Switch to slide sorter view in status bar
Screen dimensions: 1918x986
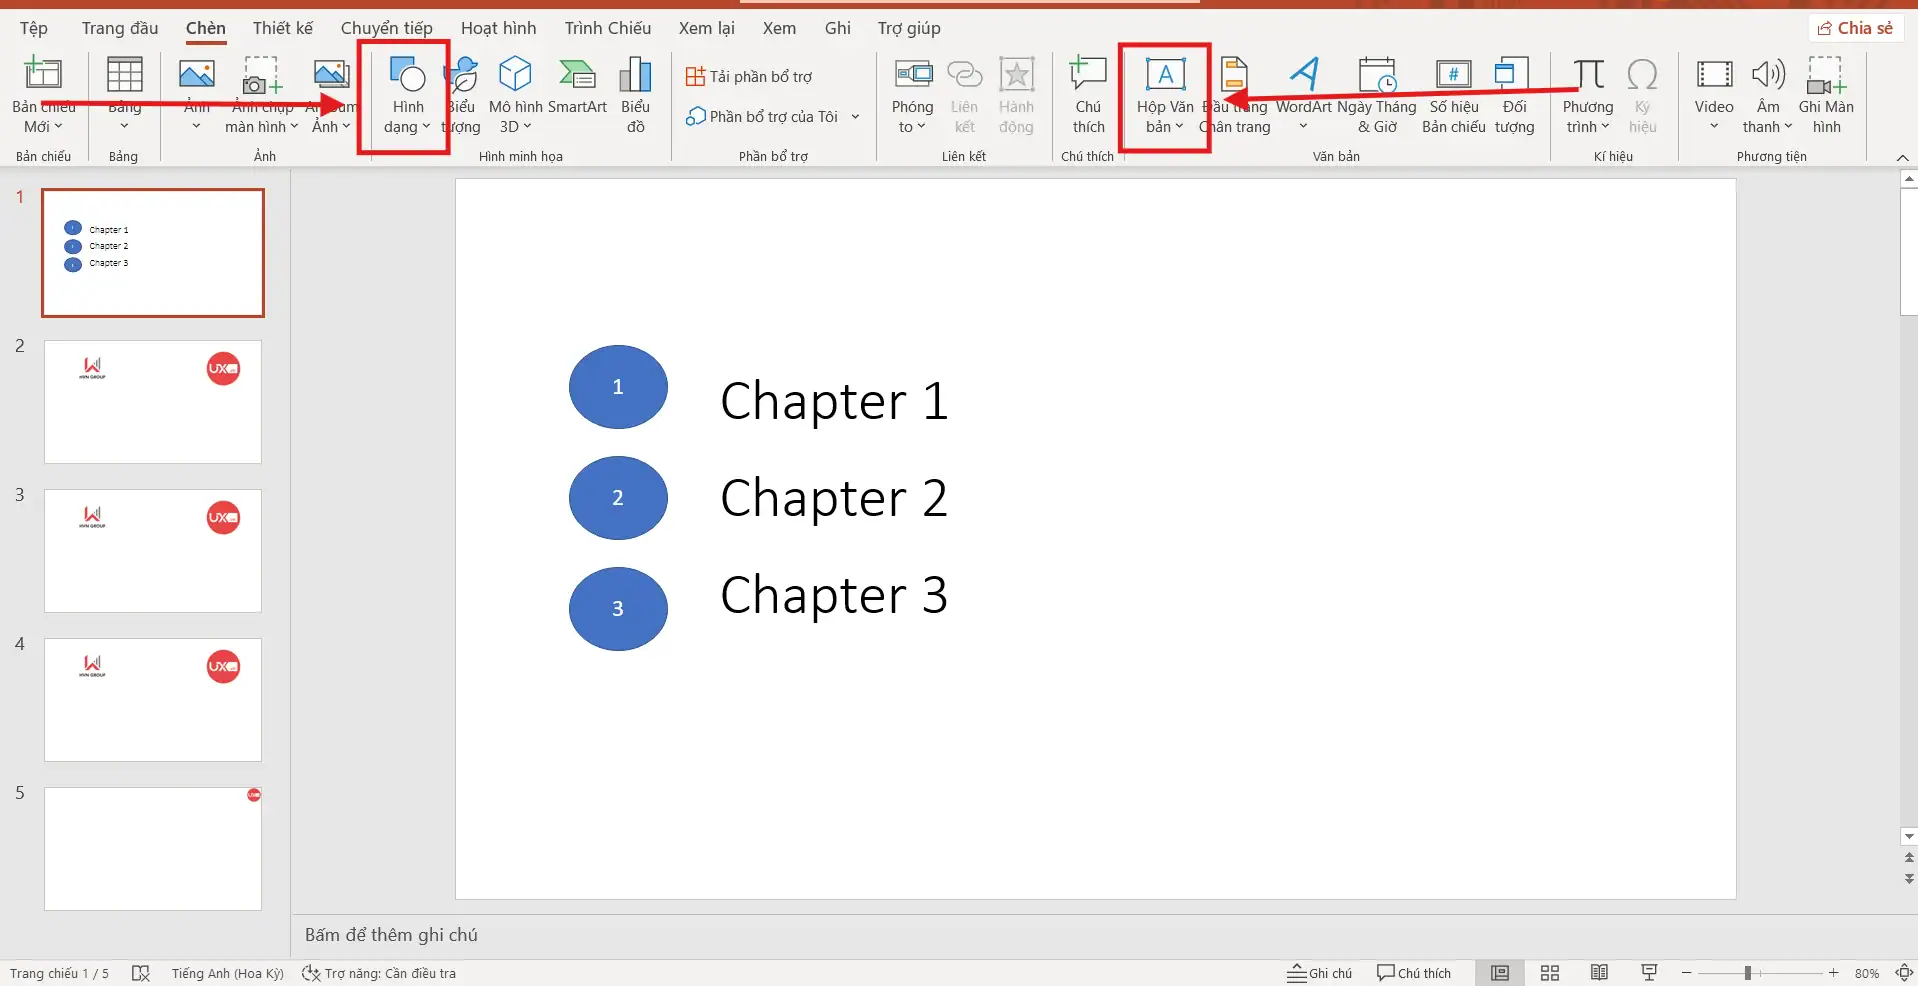click(1549, 972)
